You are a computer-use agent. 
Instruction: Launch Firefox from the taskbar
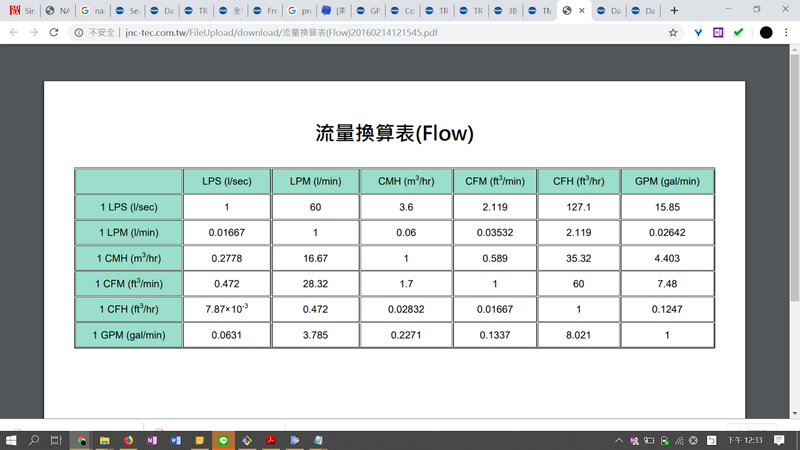point(128,440)
